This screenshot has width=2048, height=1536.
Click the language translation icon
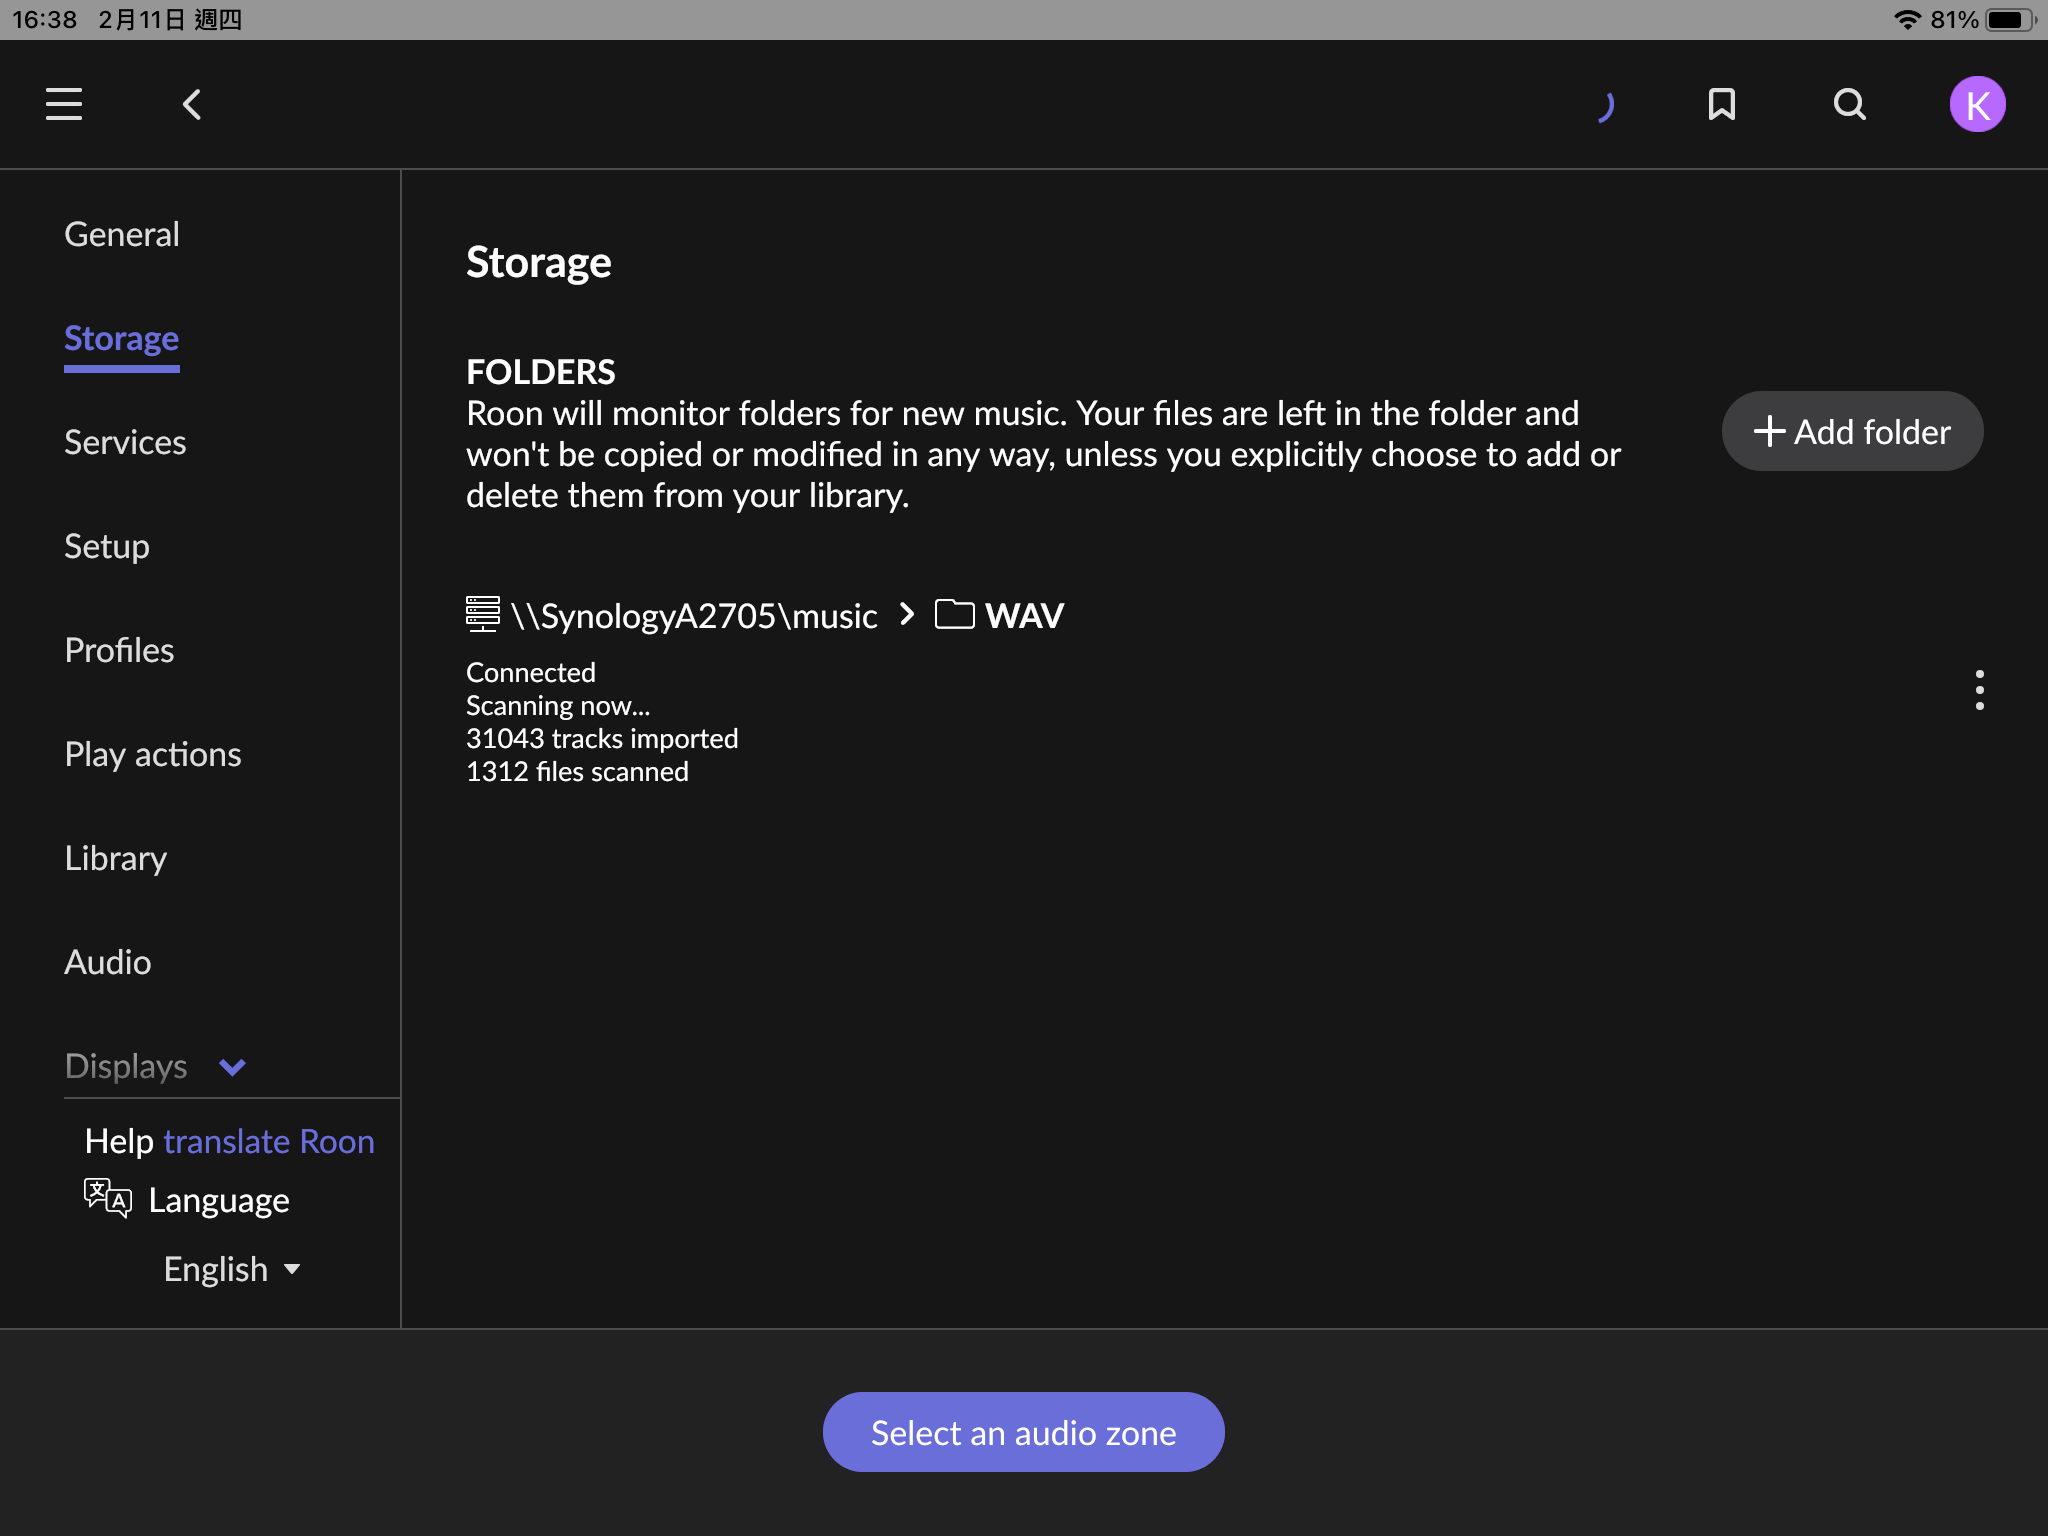click(107, 1197)
